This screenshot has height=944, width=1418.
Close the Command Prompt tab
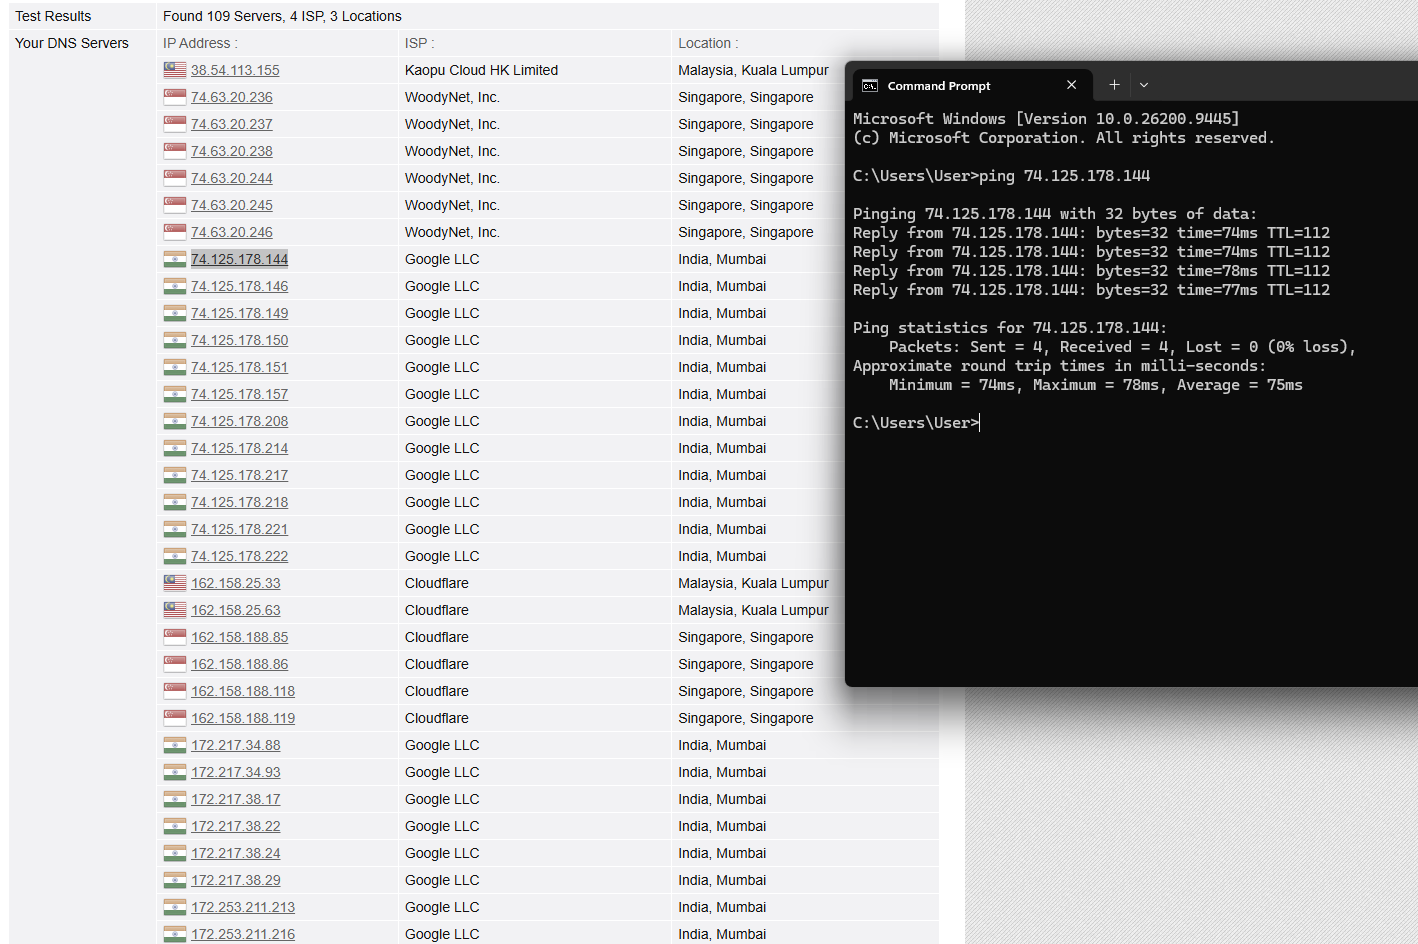pos(1071,85)
